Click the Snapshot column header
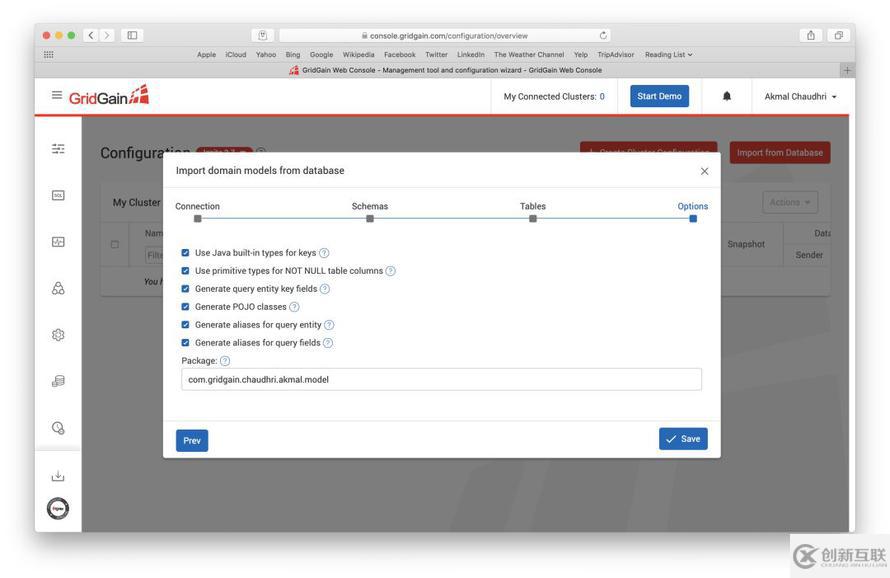This screenshot has width=890, height=578. click(x=746, y=244)
